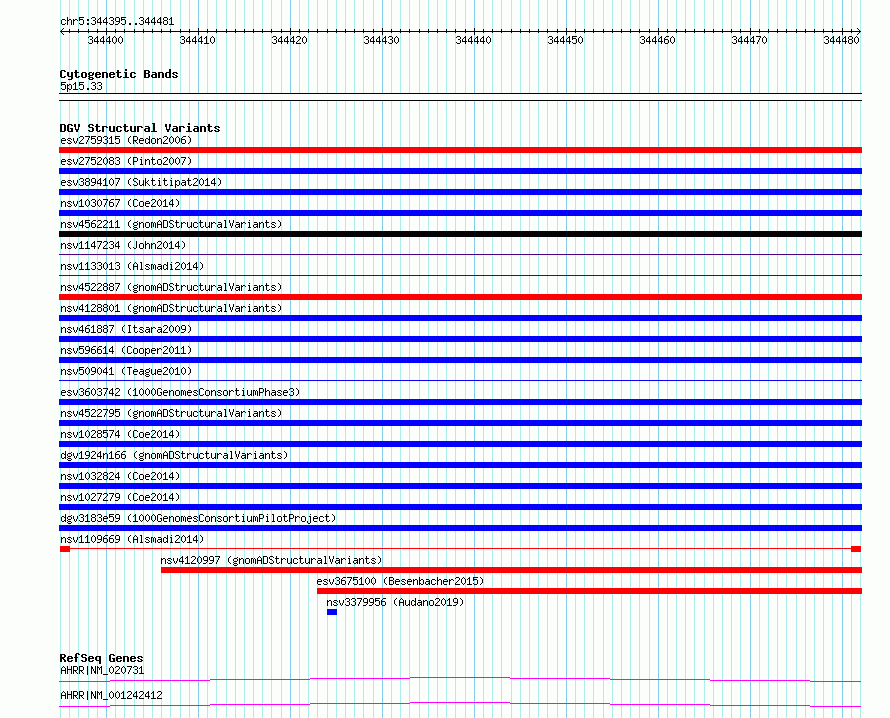The image size is (890, 718).
Task: Click the red esv3675100 variant bar
Action: point(589,591)
